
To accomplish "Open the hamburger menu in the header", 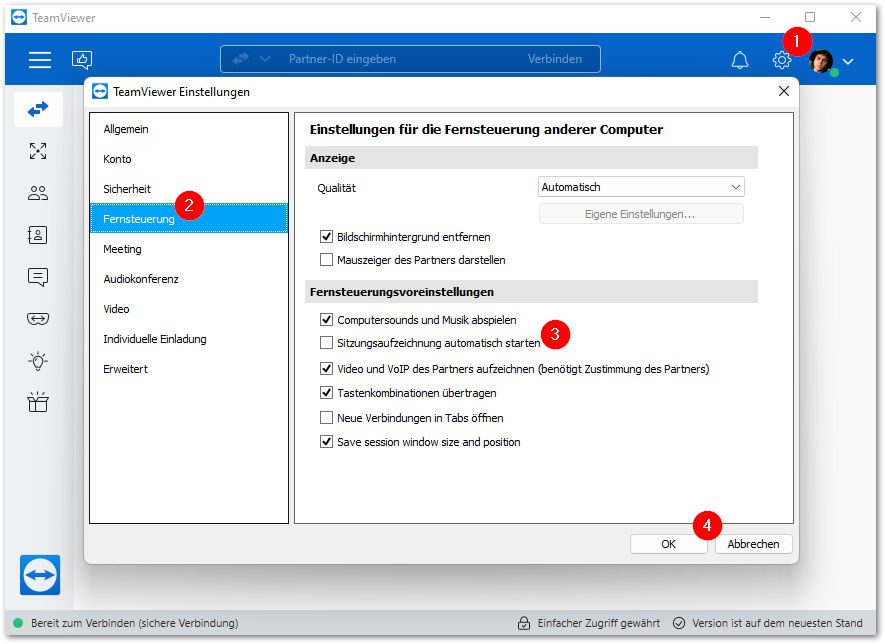I will pyautogui.click(x=40, y=59).
